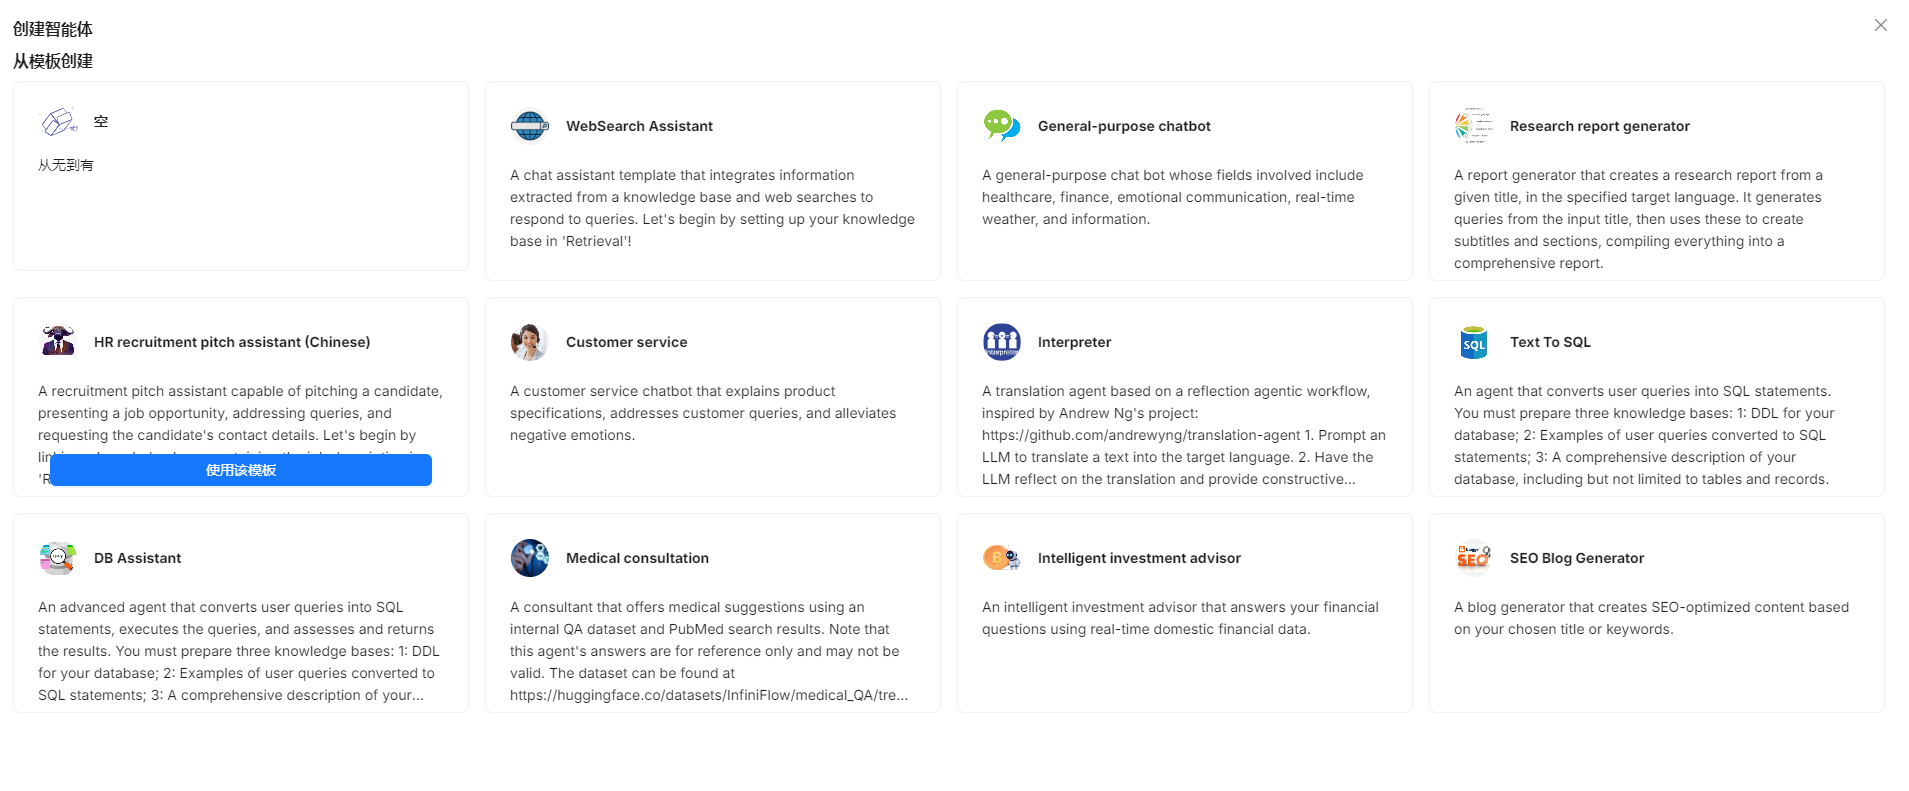The image size is (1909, 791).
Task: Select the Customer service template title
Action: point(626,342)
